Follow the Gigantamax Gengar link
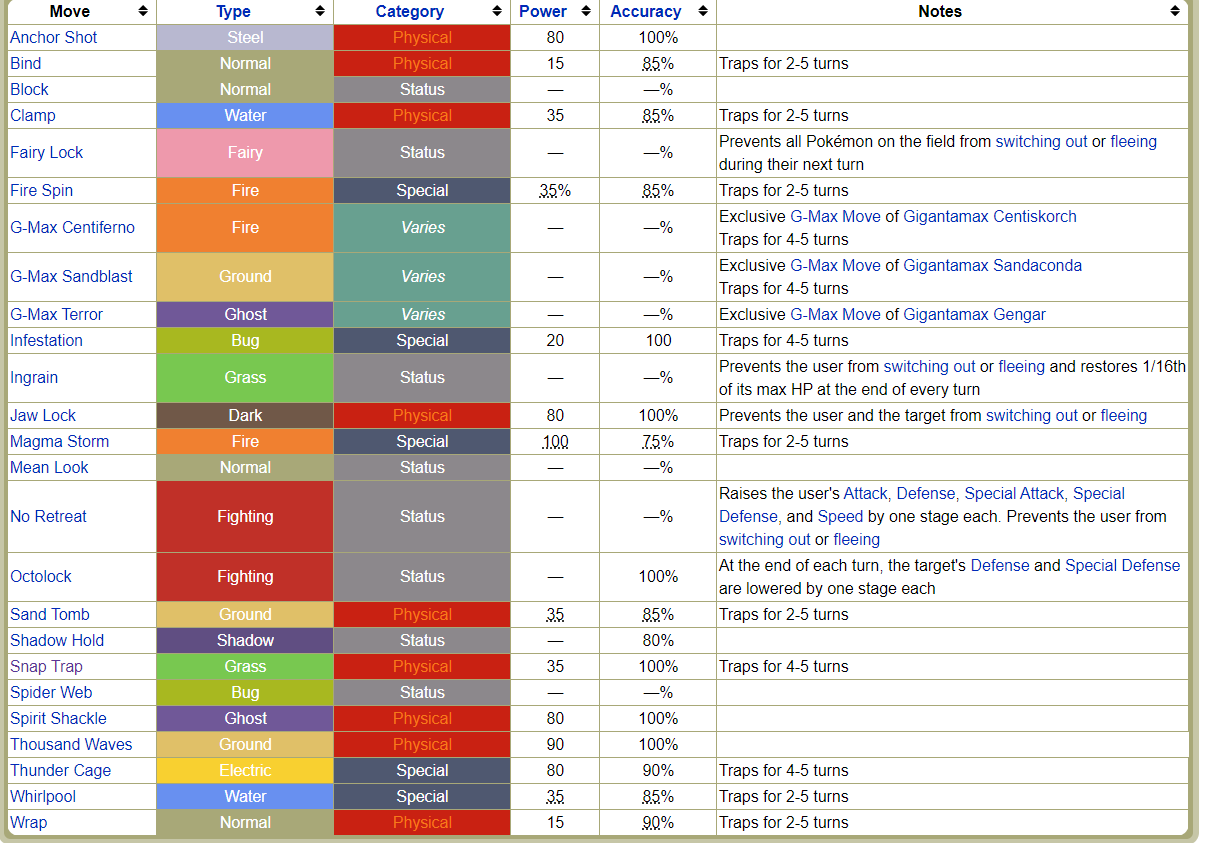Image resolution: width=1205 pixels, height=843 pixels. pos(974,314)
